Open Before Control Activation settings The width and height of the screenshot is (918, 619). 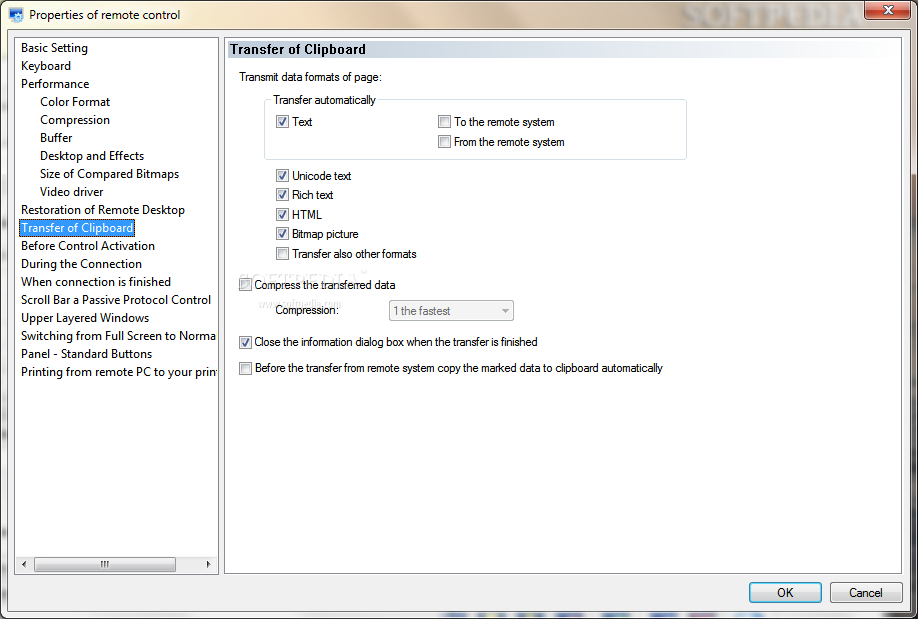[88, 246]
